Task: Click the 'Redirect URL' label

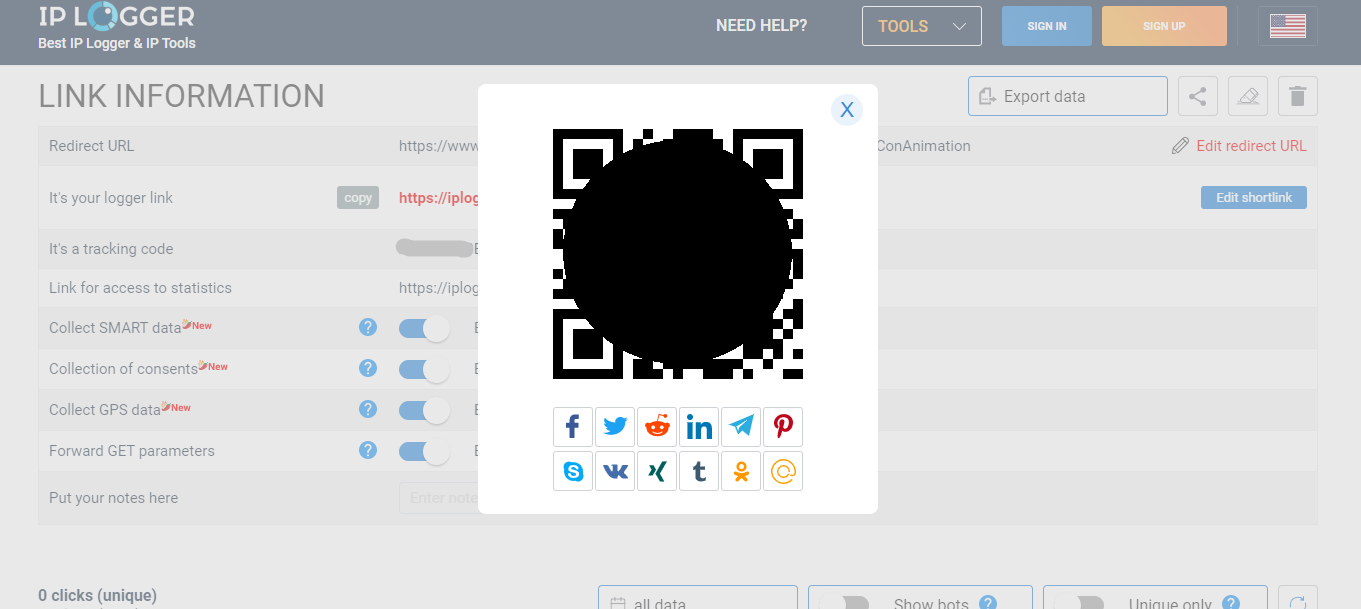Action: 91,146
